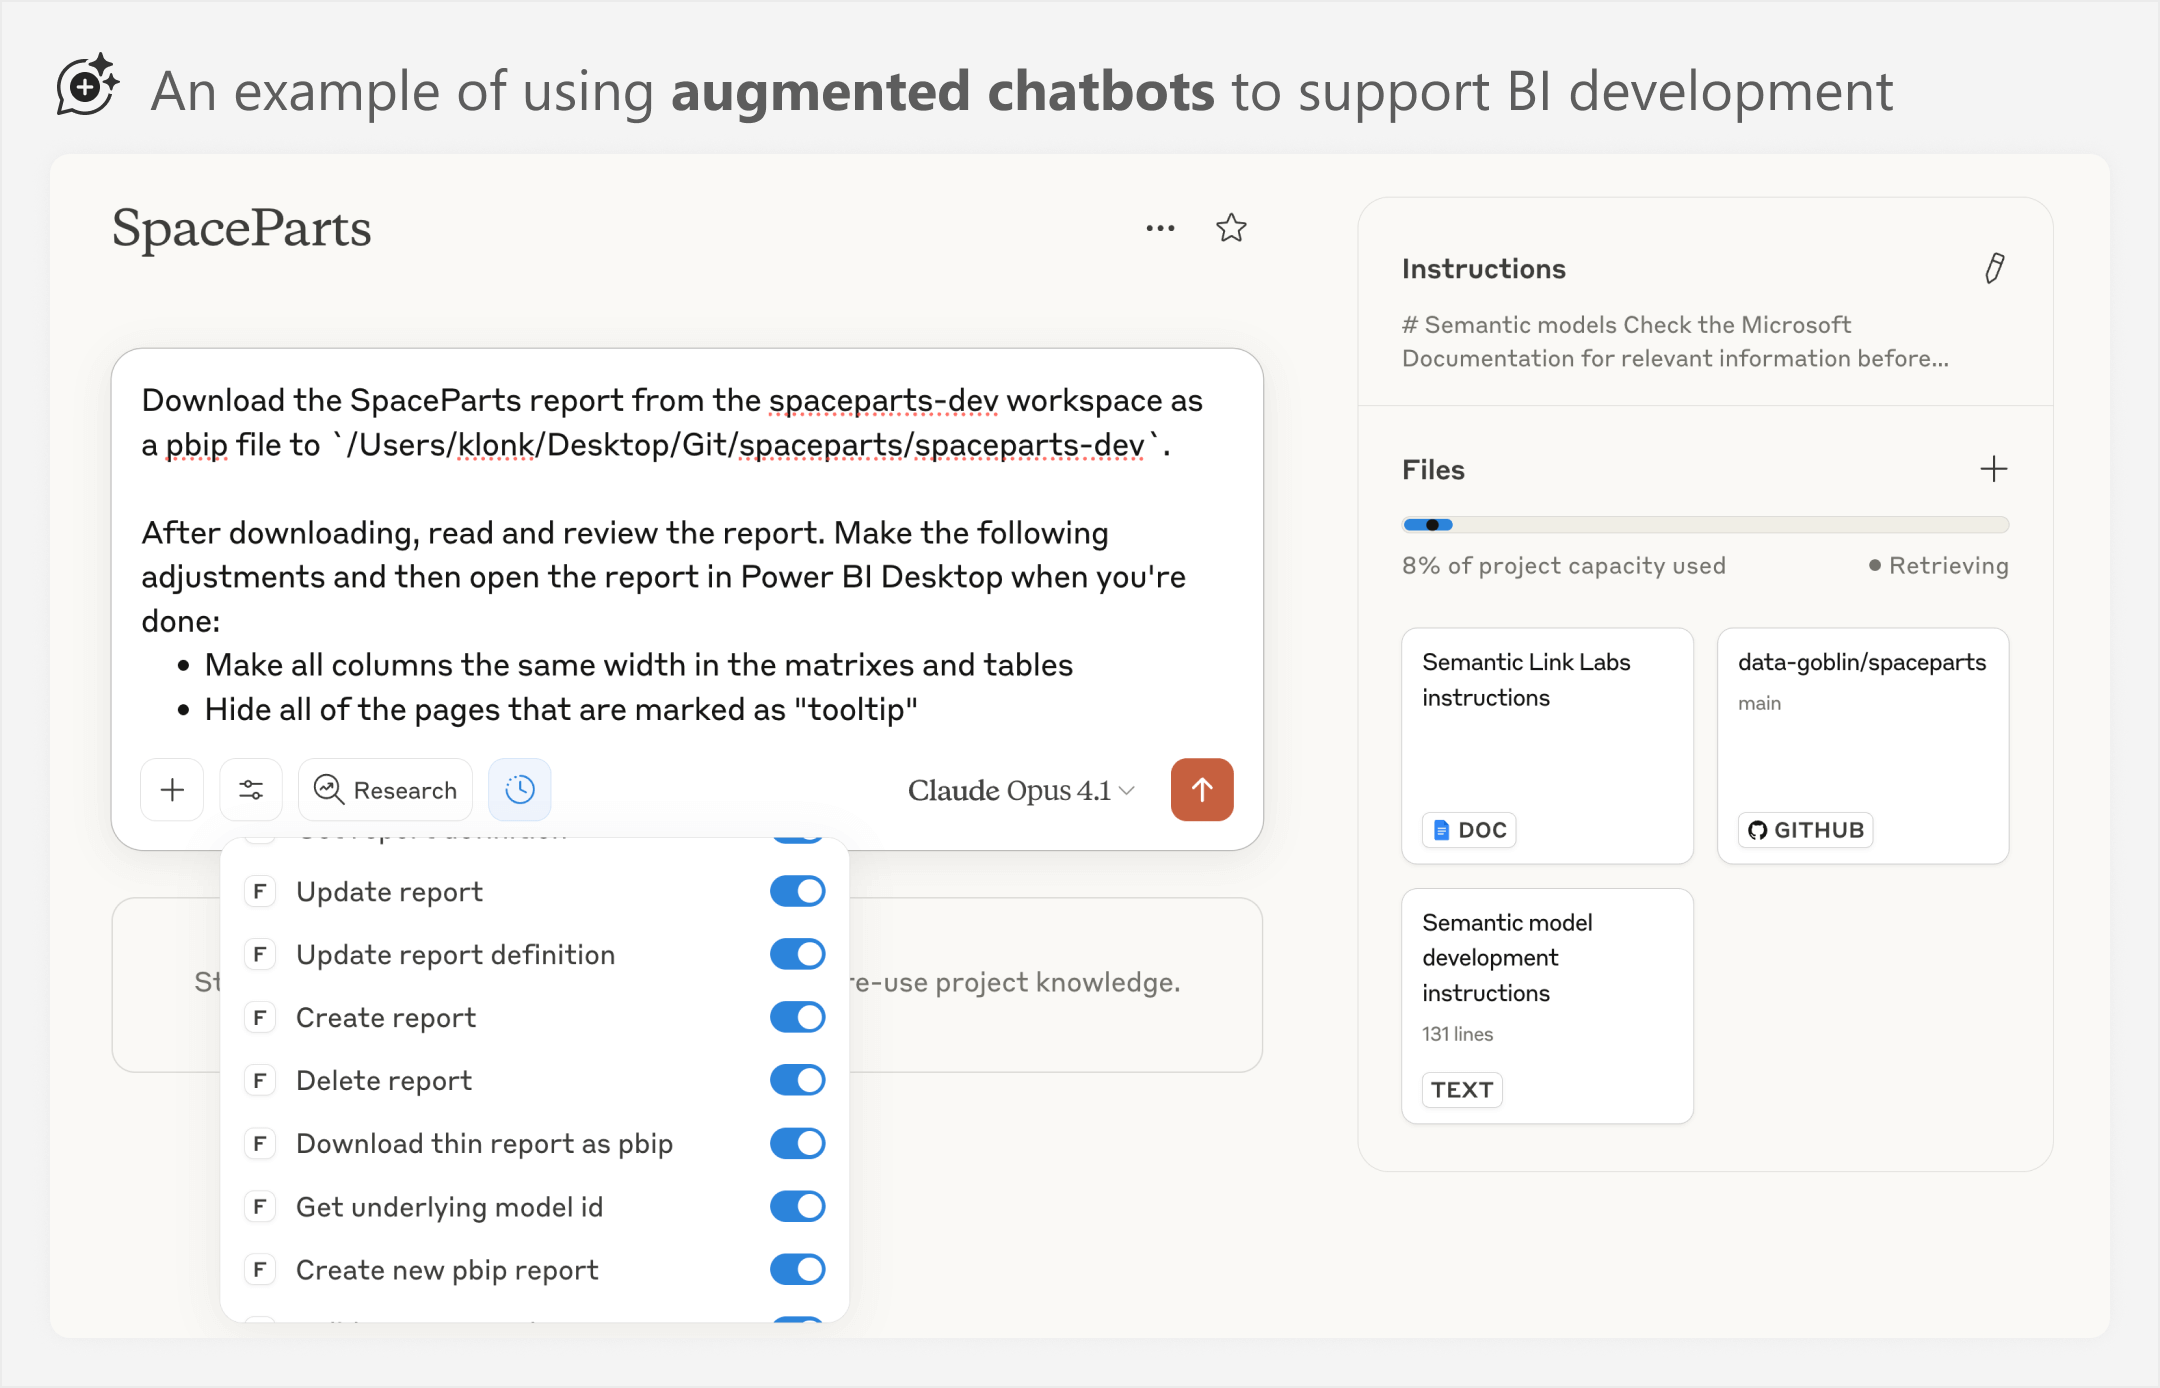Open Semantic model development instructions card
This screenshot has width=2160, height=1388.
(x=1547, y=1005)
